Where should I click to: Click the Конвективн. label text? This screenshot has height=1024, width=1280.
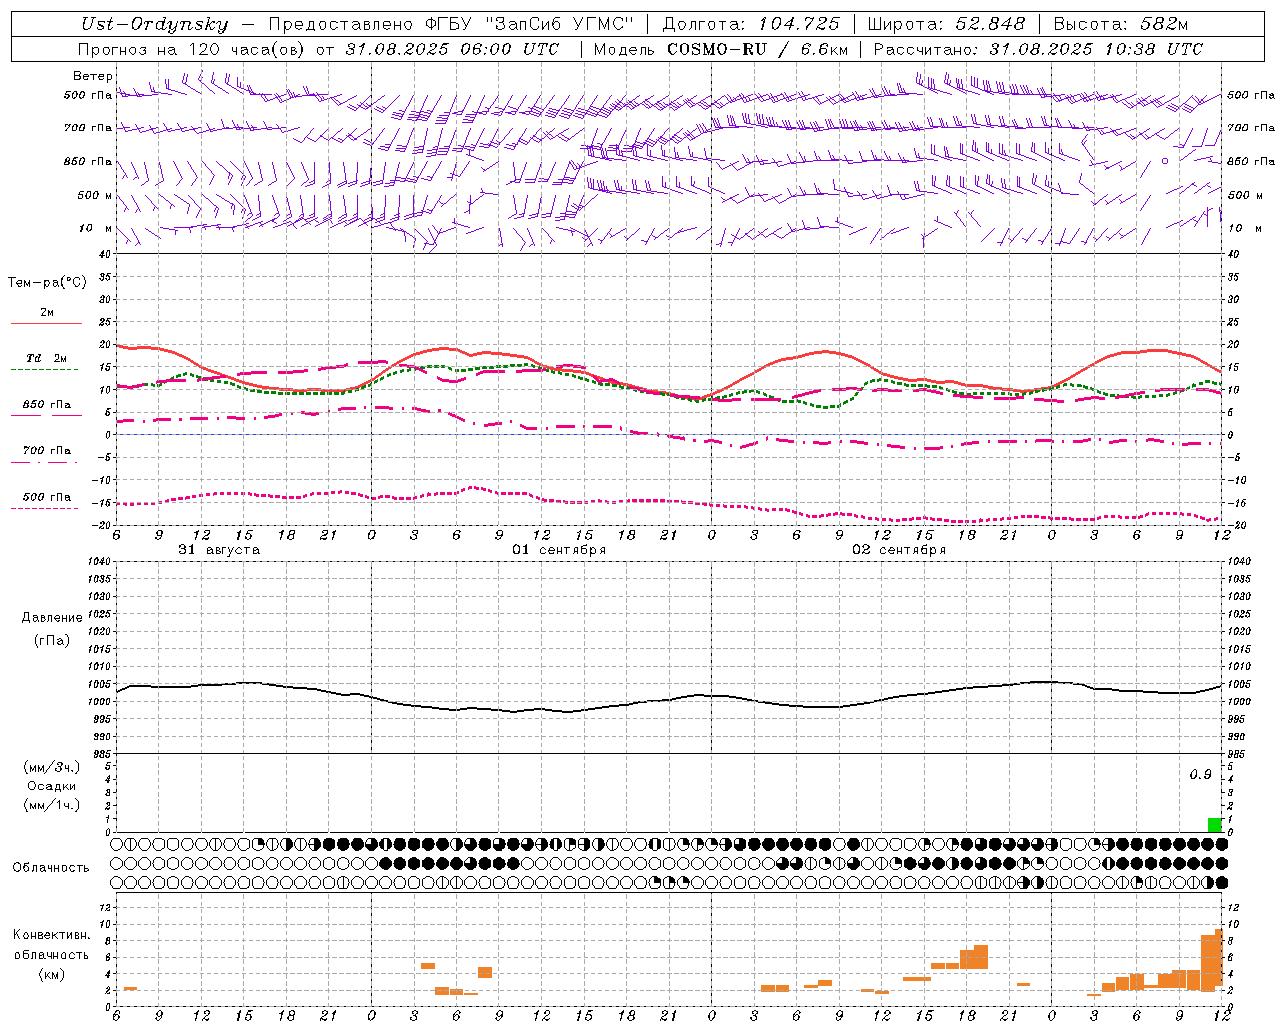pos(52,935)
